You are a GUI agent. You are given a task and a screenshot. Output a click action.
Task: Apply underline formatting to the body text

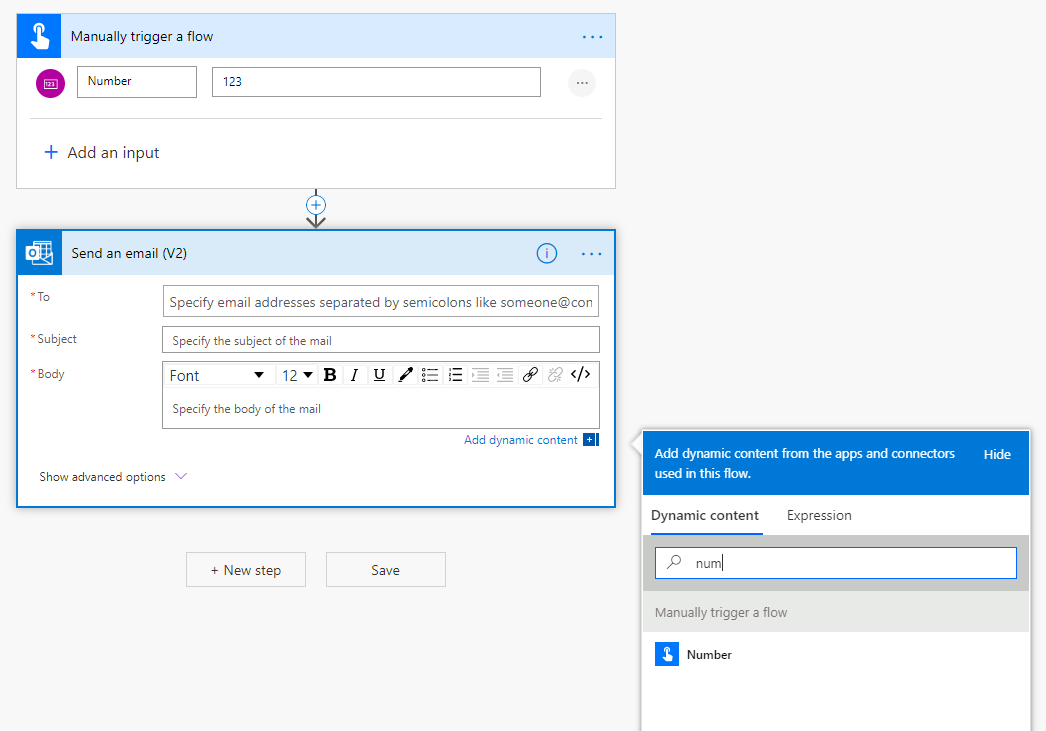click(381, 374)
